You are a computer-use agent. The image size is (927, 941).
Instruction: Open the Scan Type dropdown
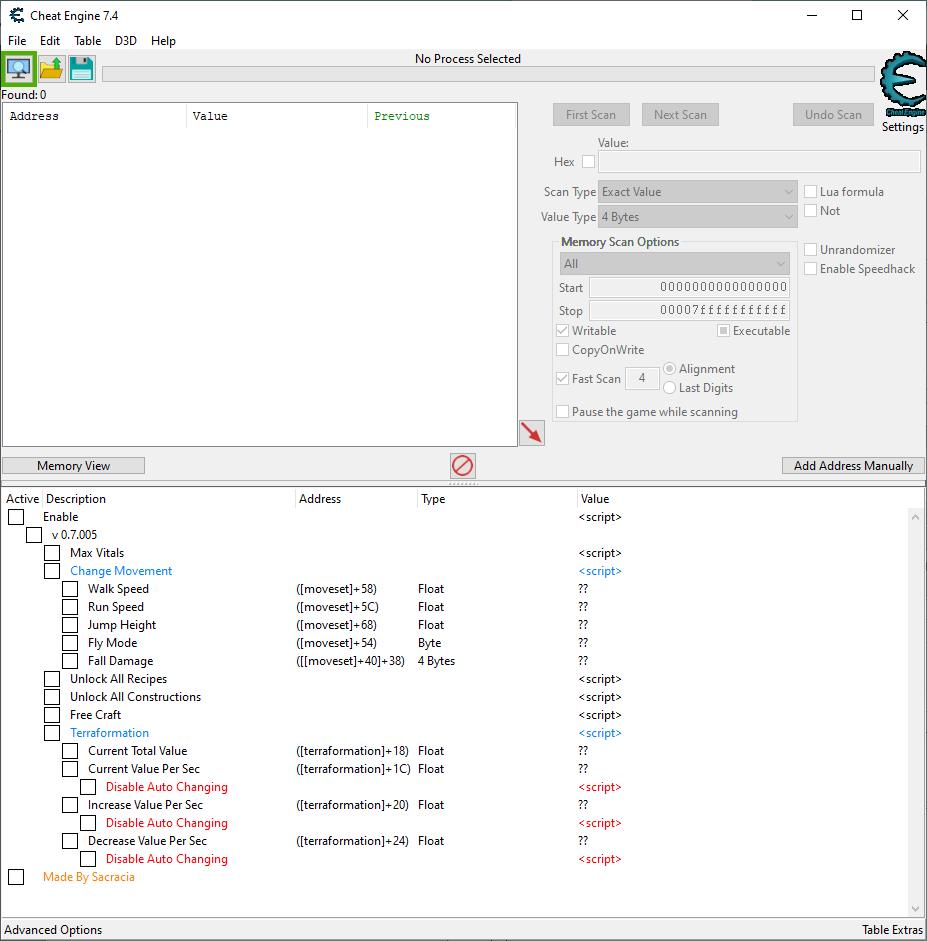pyautogui.click(x=697, y=192)
